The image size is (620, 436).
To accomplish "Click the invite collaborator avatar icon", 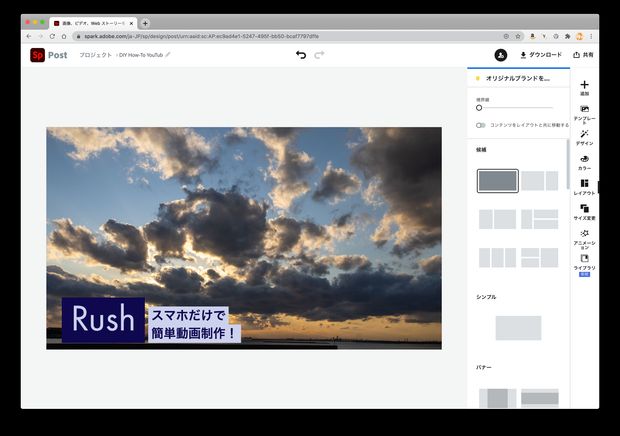I will pos(500,55).
